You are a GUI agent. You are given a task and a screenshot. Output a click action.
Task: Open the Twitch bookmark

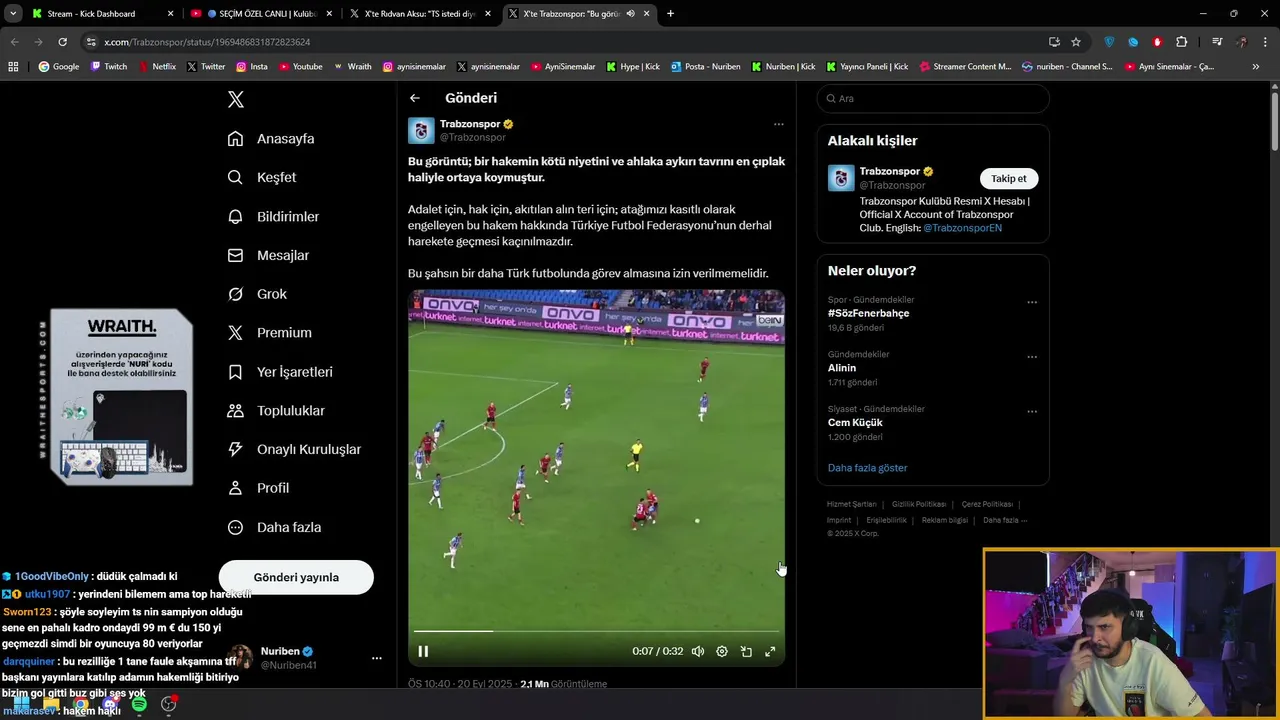click(109, 67)
